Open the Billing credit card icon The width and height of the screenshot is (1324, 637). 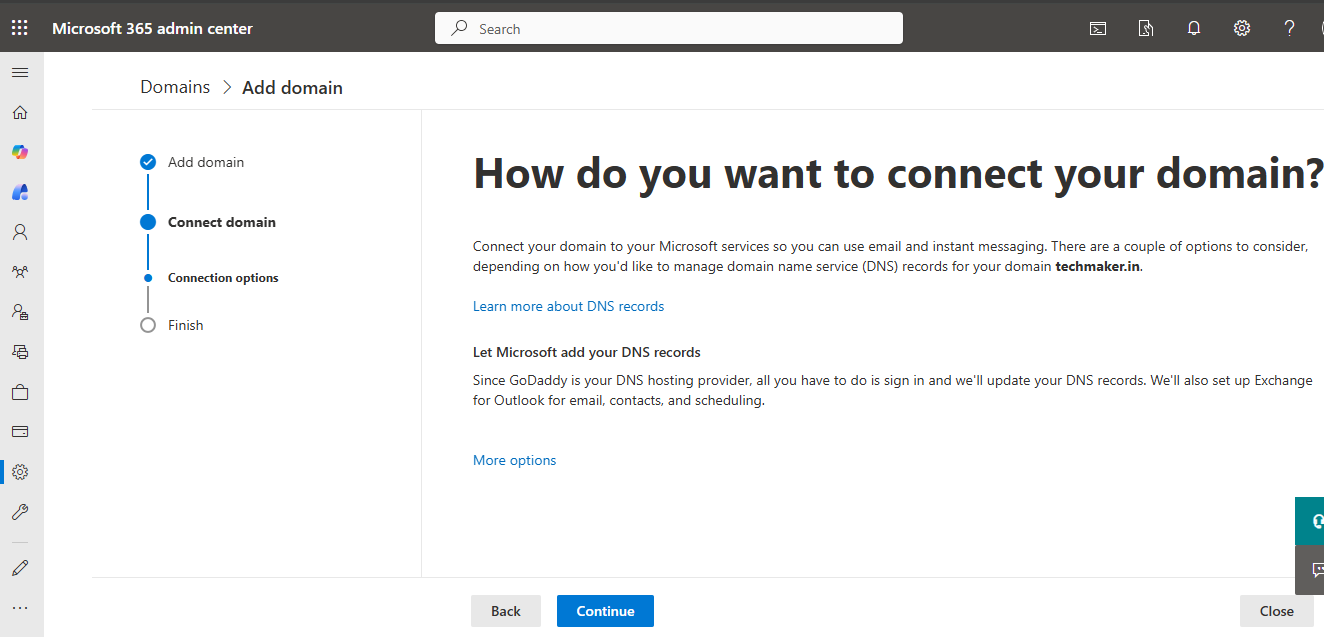pyautogui.click(x=20, y=432)
